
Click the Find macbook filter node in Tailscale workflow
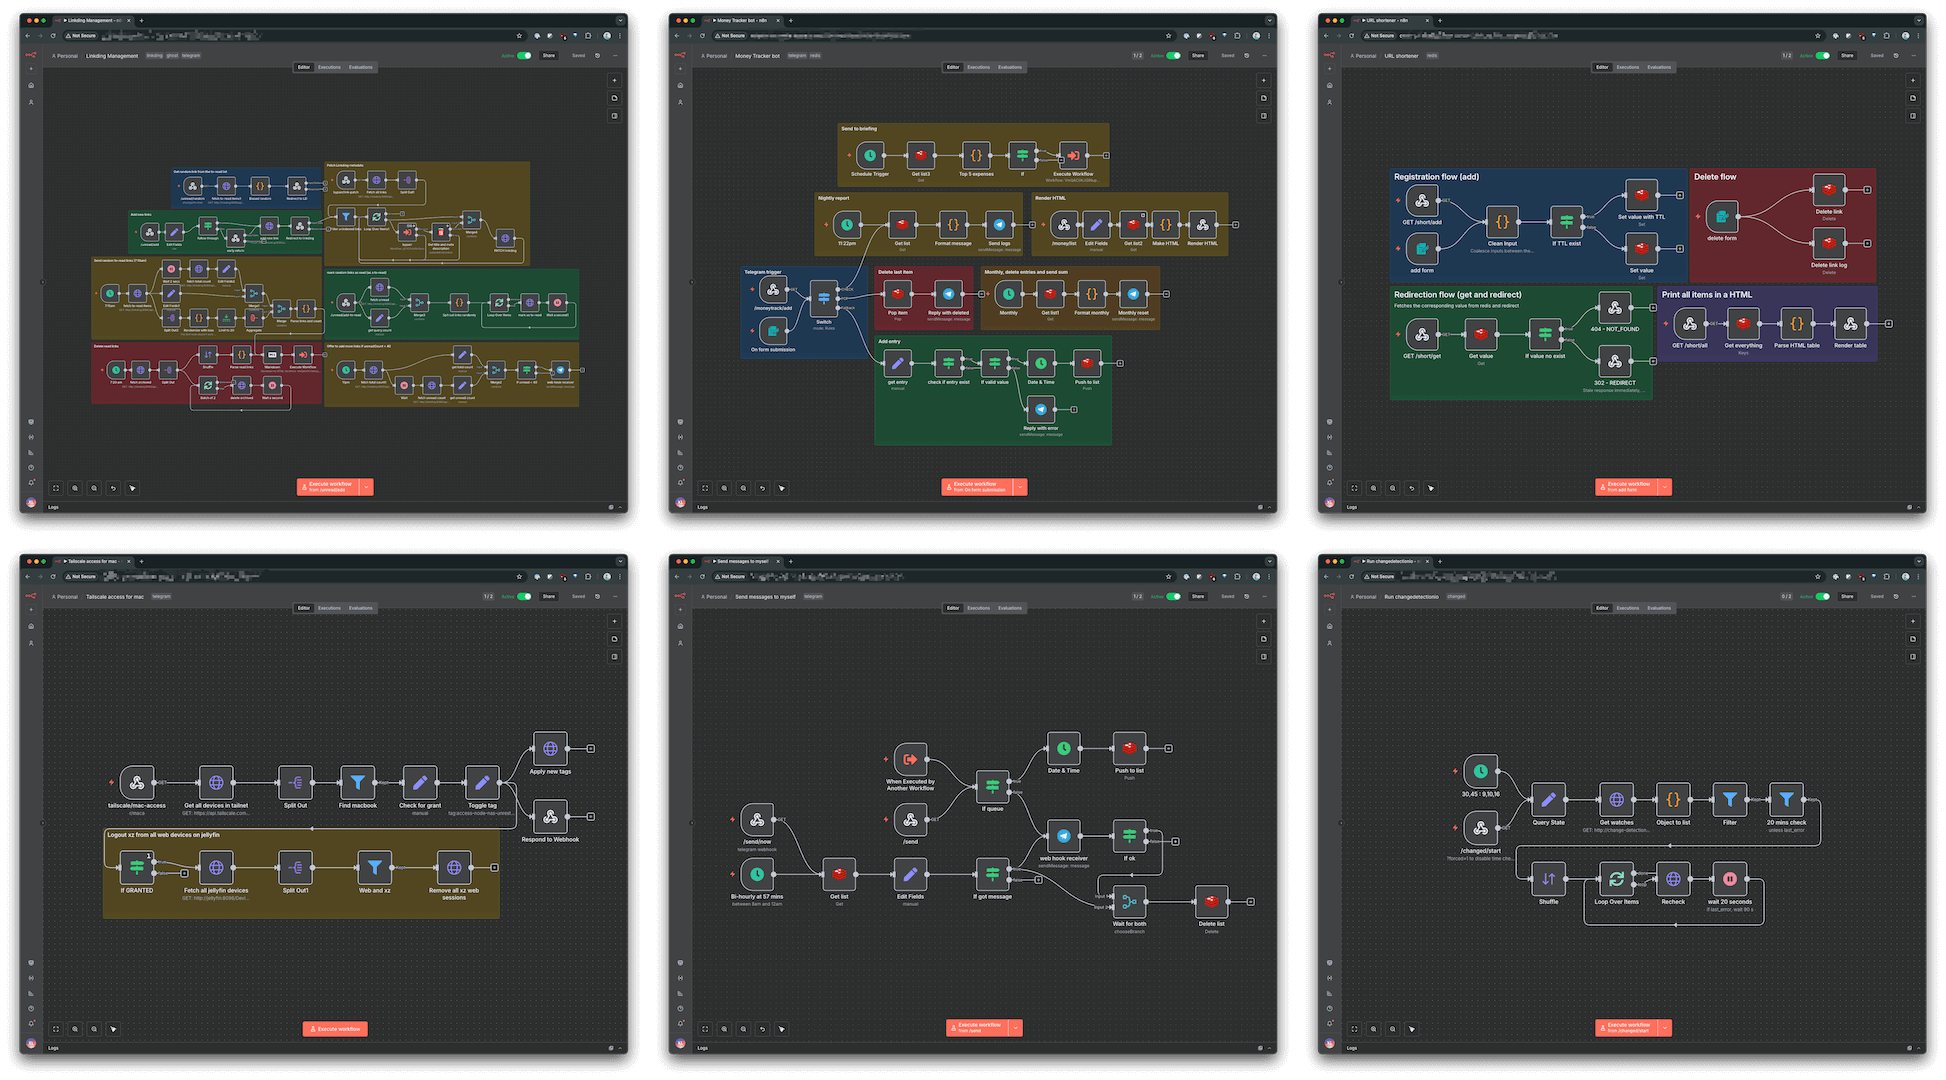pos(357,783)
